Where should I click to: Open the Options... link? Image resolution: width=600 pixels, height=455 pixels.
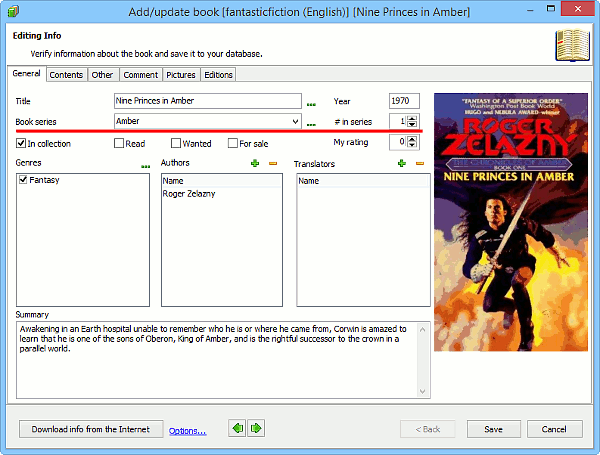coord(188,431)
